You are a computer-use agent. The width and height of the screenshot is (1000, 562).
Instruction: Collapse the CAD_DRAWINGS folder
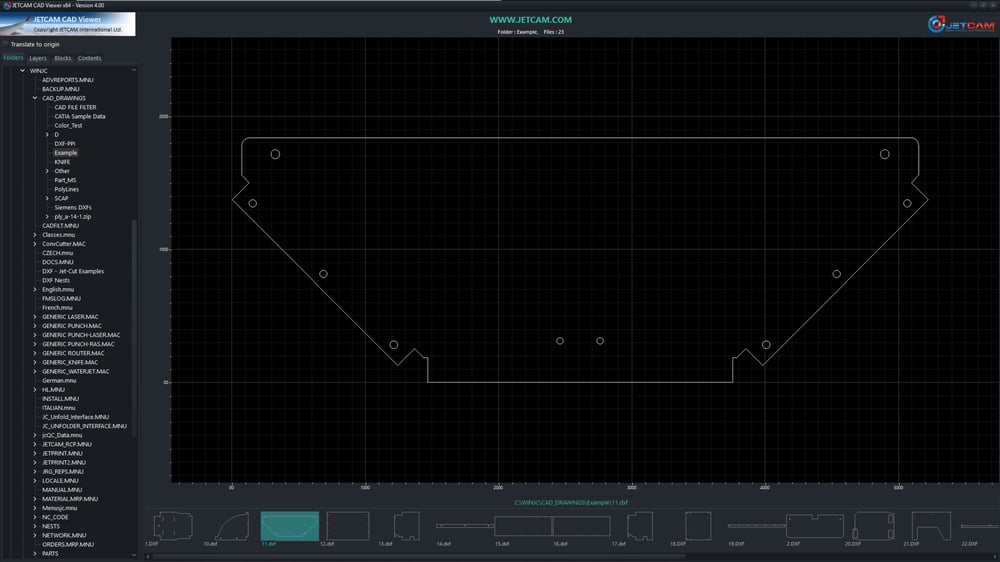tap(35, 98)
